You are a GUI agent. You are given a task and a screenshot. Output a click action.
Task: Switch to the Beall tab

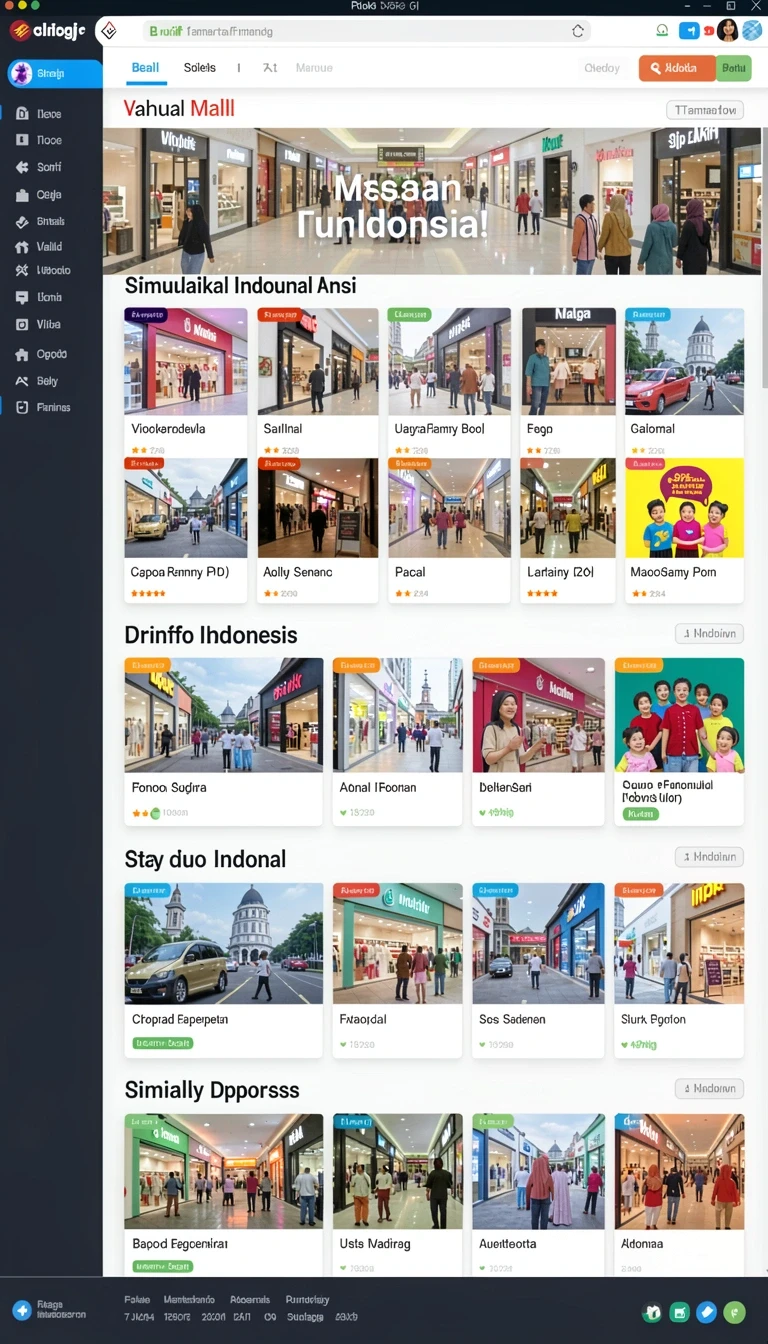click(x=145, y=68)
